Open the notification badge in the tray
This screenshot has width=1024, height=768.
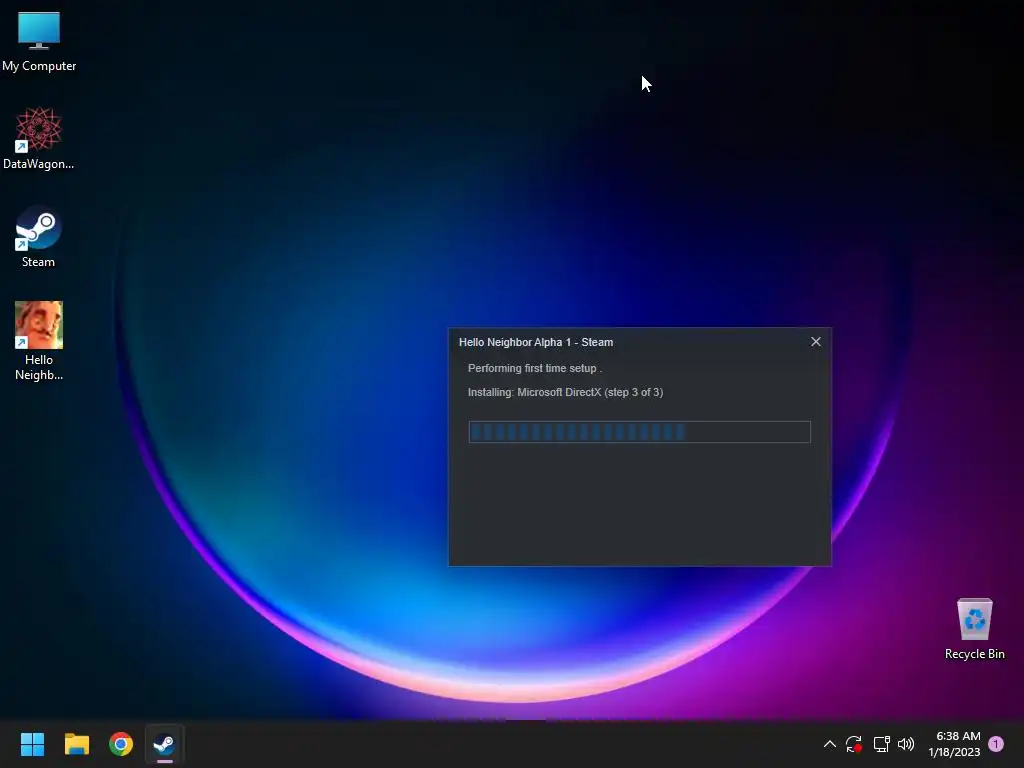click(996, 744)
